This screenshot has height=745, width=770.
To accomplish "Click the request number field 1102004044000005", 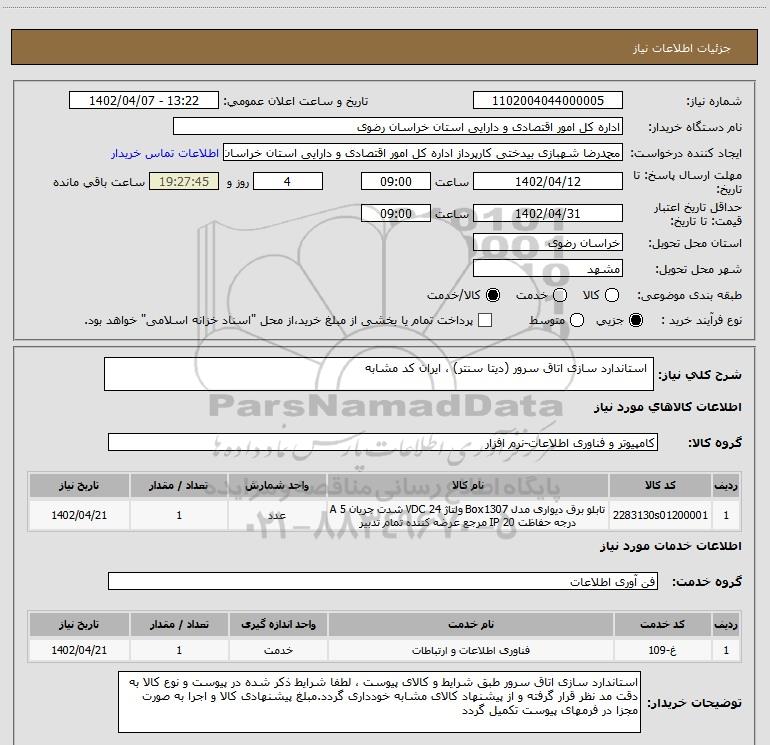I will point(548,101).
